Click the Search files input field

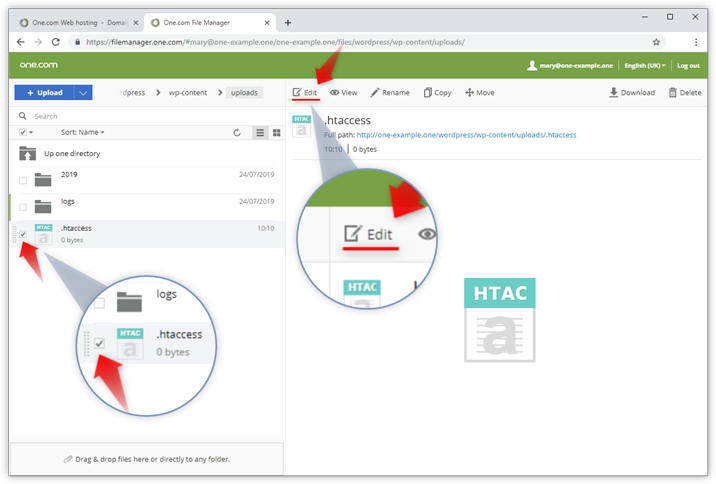(x=120, y=116)
